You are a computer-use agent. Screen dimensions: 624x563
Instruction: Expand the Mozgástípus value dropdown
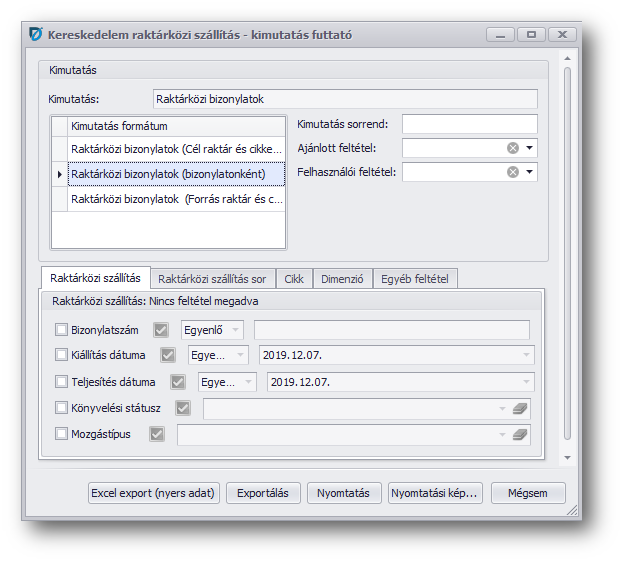(x=502, y=434)
